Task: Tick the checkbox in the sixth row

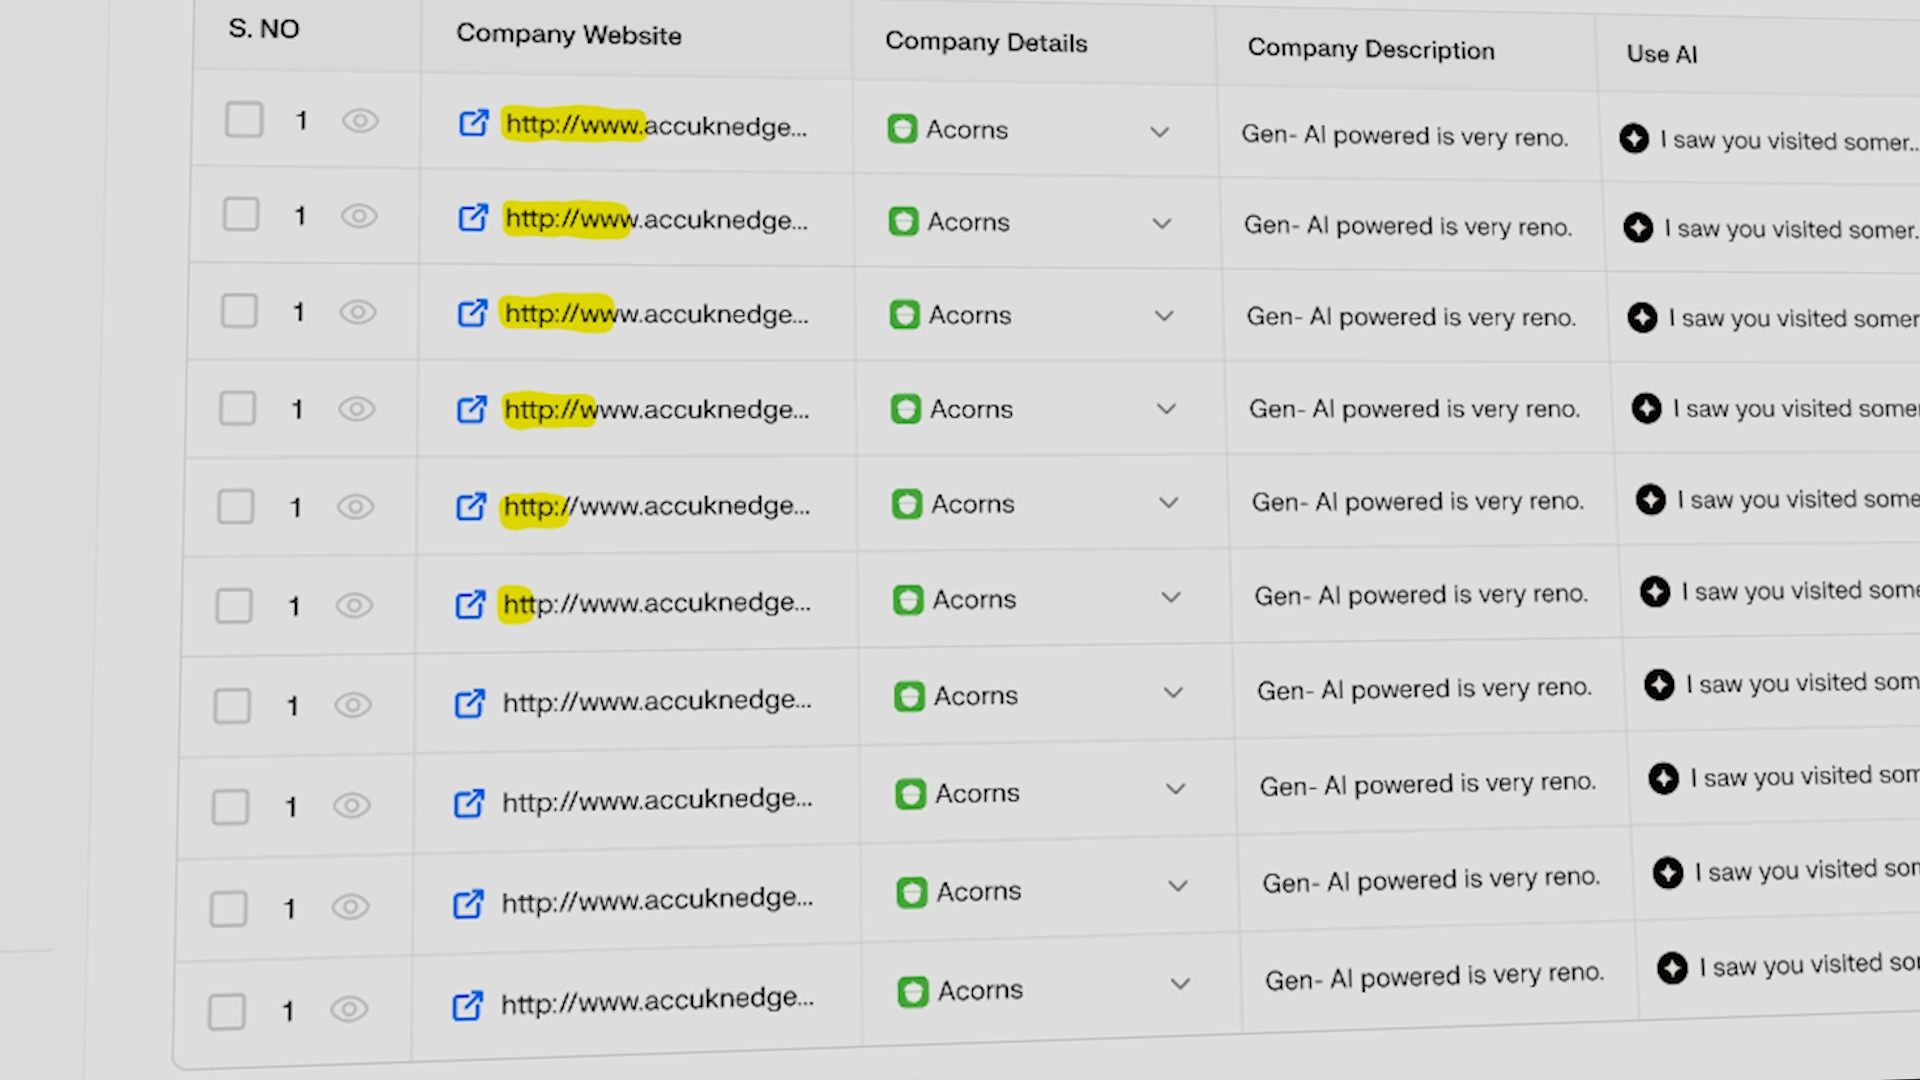Action: click(234, 605)
